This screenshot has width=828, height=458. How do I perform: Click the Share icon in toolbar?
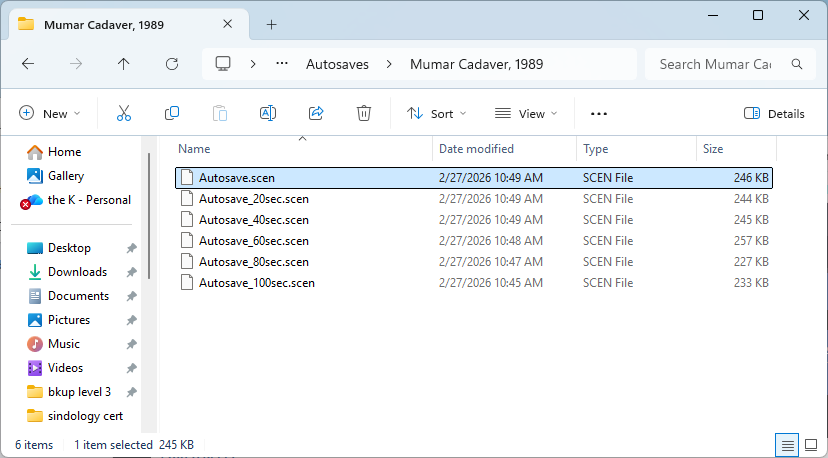point(316,113)
